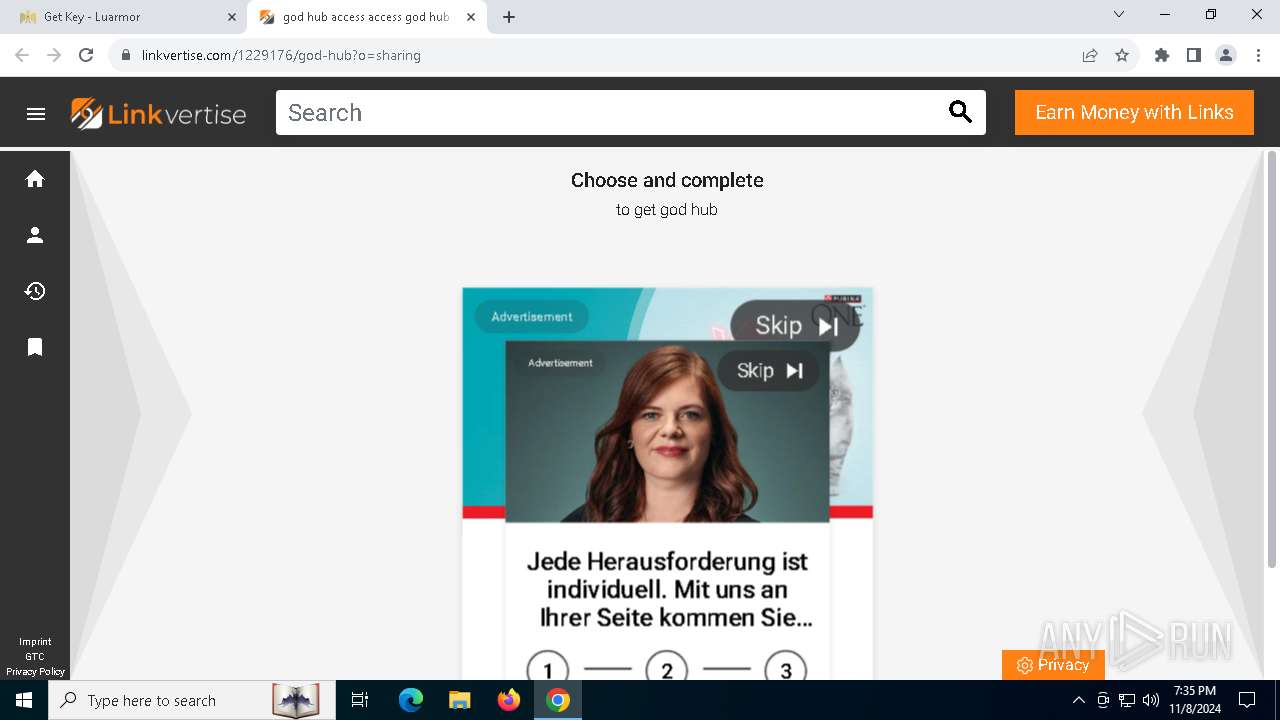Open Windows notification center

tap(1247, 700)
